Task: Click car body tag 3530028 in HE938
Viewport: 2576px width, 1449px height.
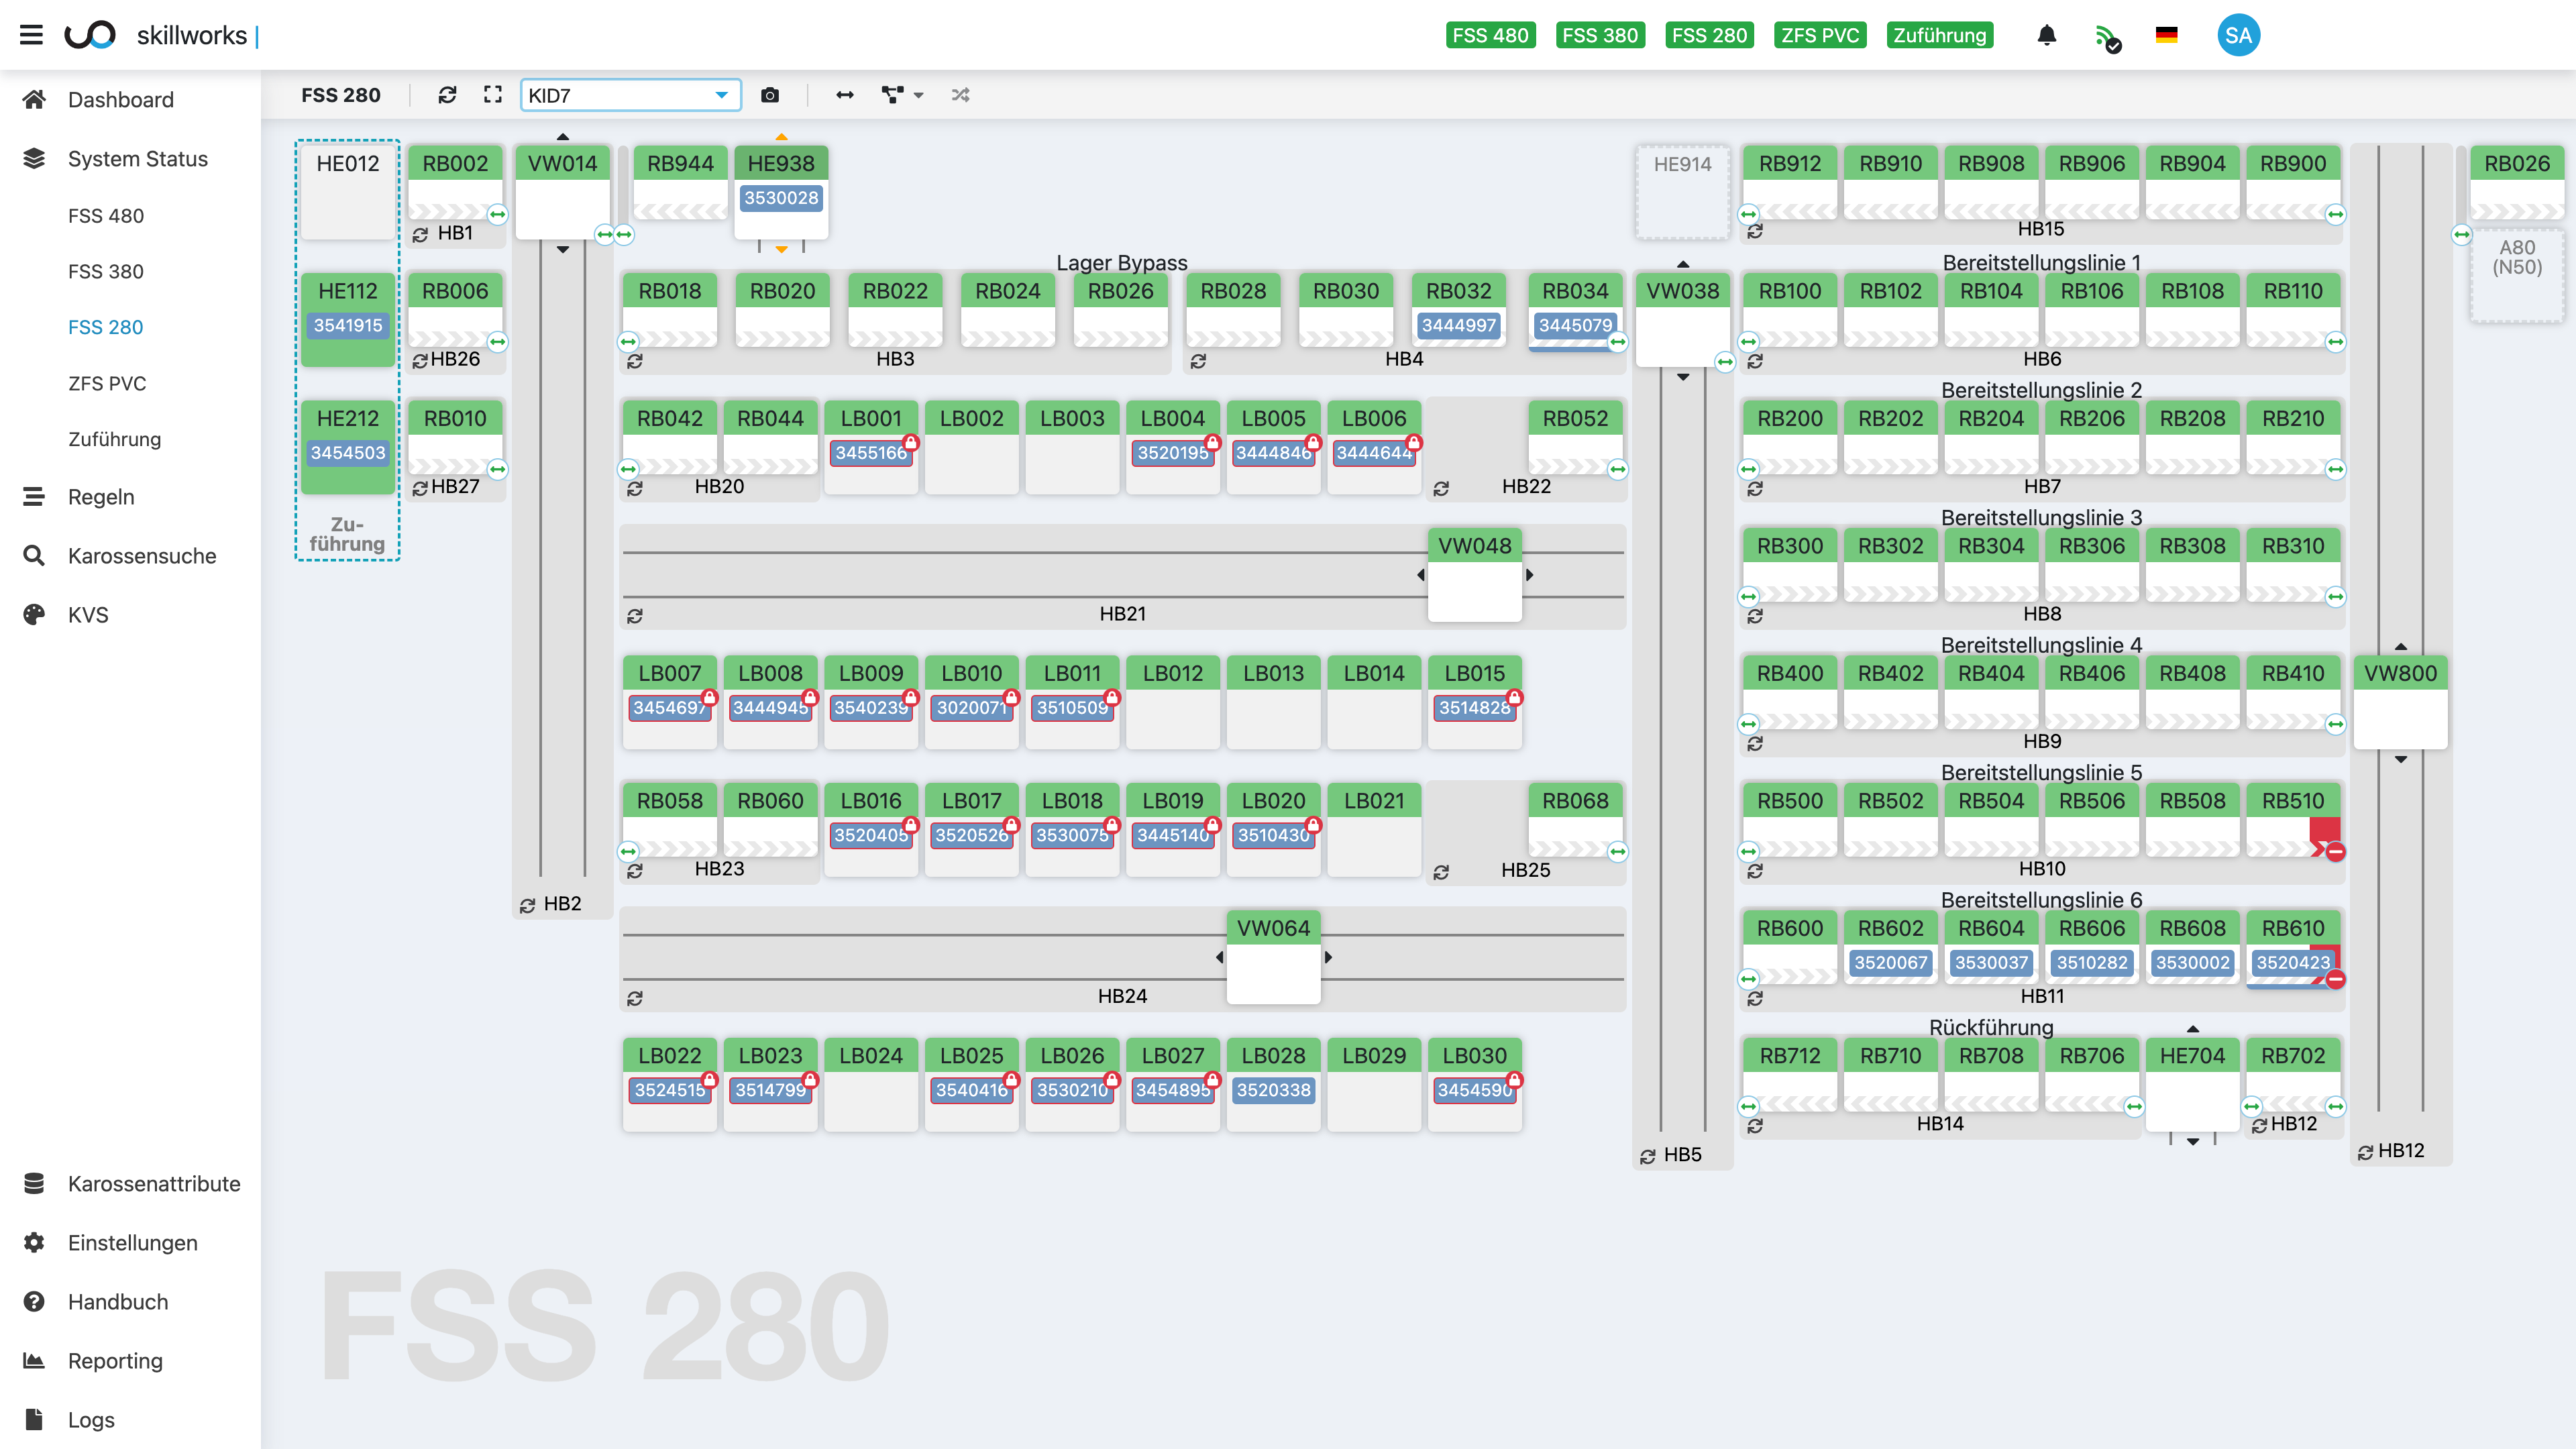Action: click(781, 198)
